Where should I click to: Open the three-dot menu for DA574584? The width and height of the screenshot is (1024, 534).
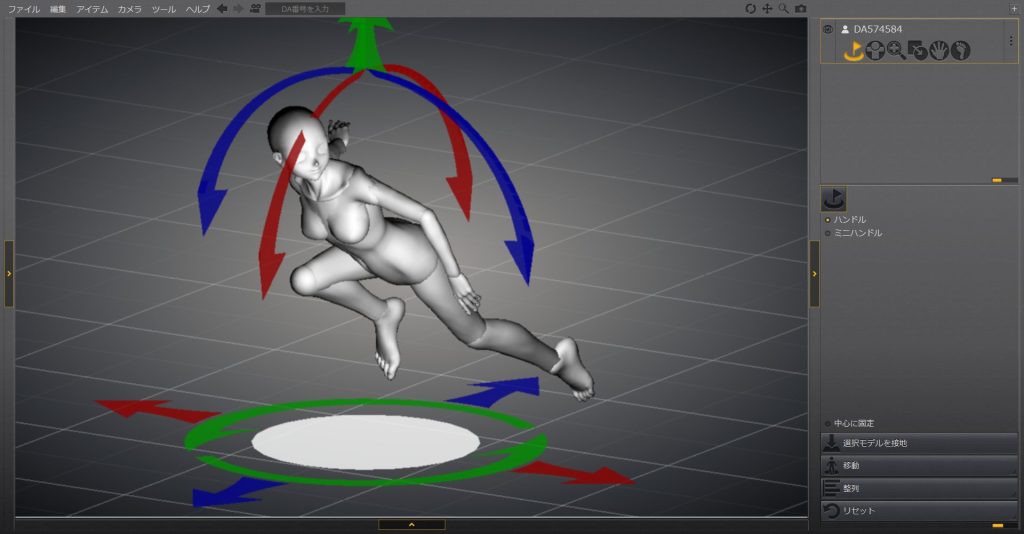(x=1010, y=41)
